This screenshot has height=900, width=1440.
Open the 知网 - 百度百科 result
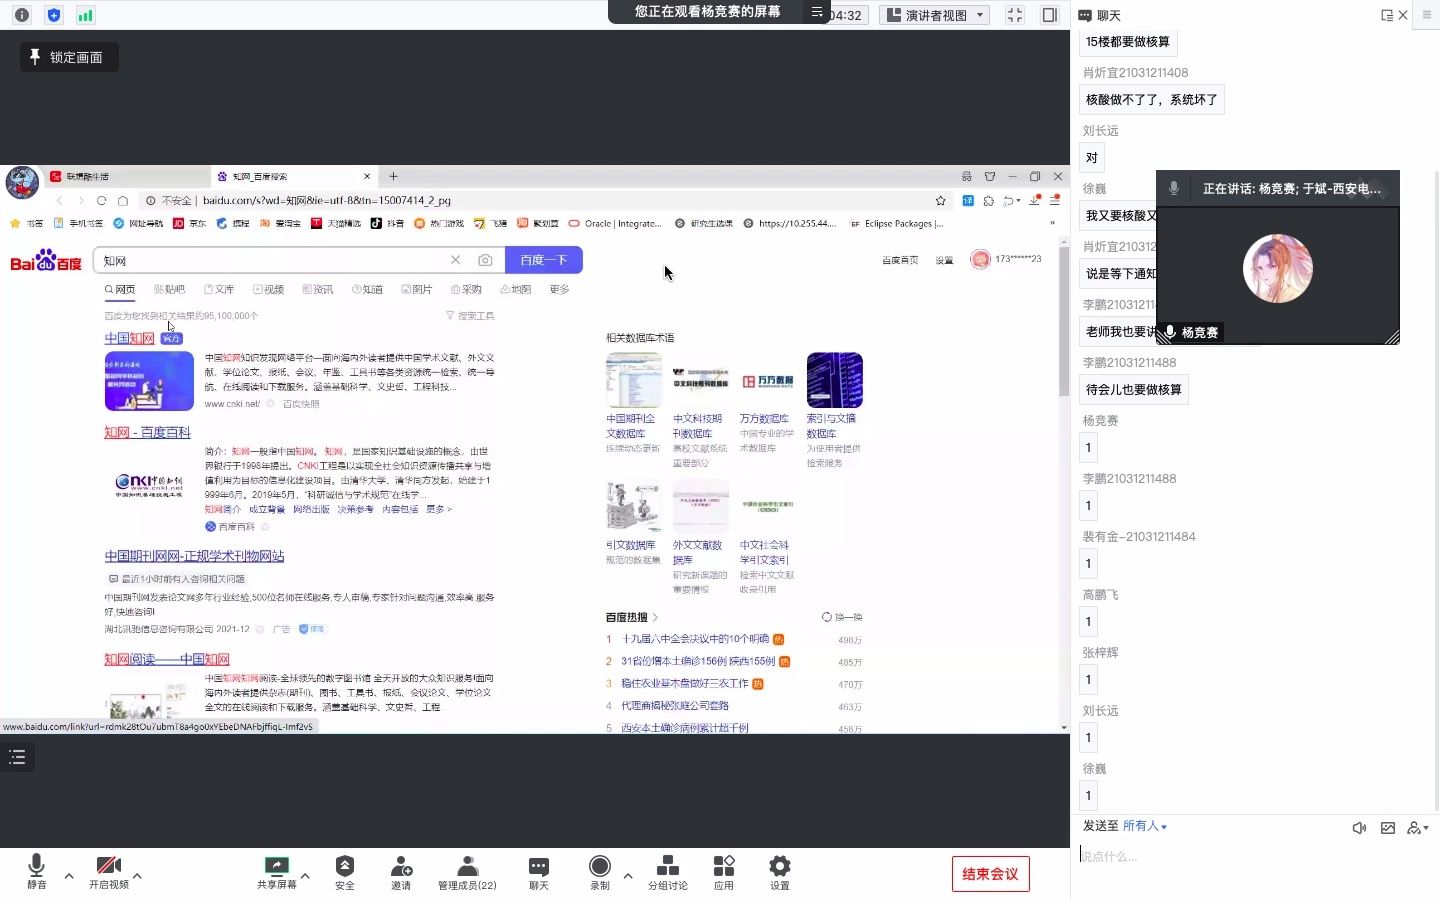coord(147,432)
